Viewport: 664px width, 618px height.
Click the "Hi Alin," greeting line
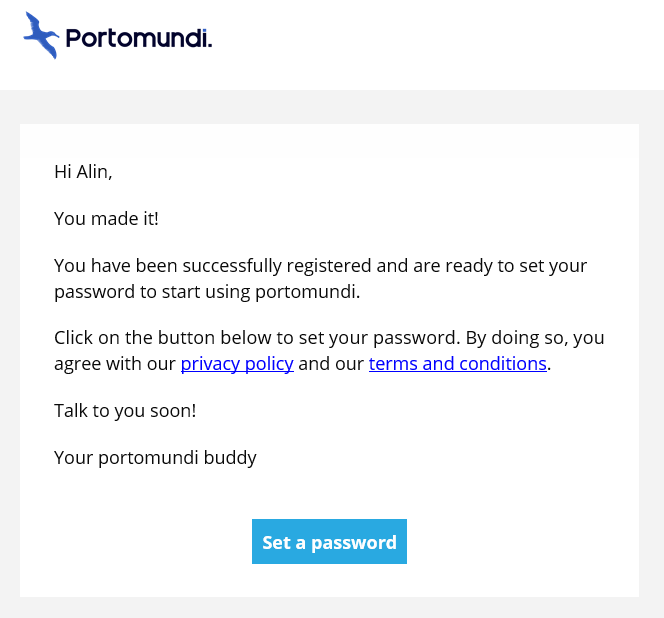83,172
